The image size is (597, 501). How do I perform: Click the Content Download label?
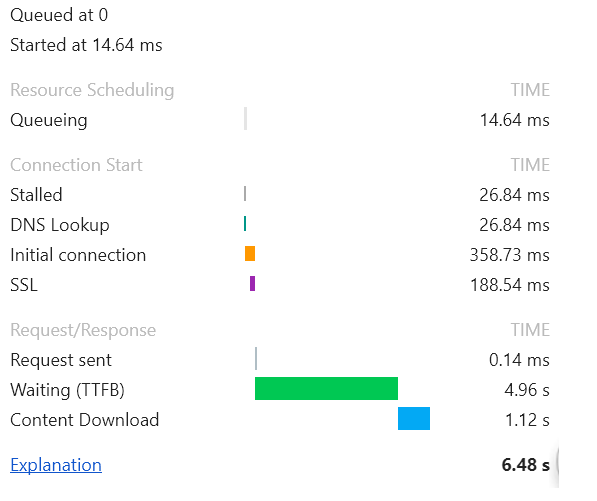[85, 420]
